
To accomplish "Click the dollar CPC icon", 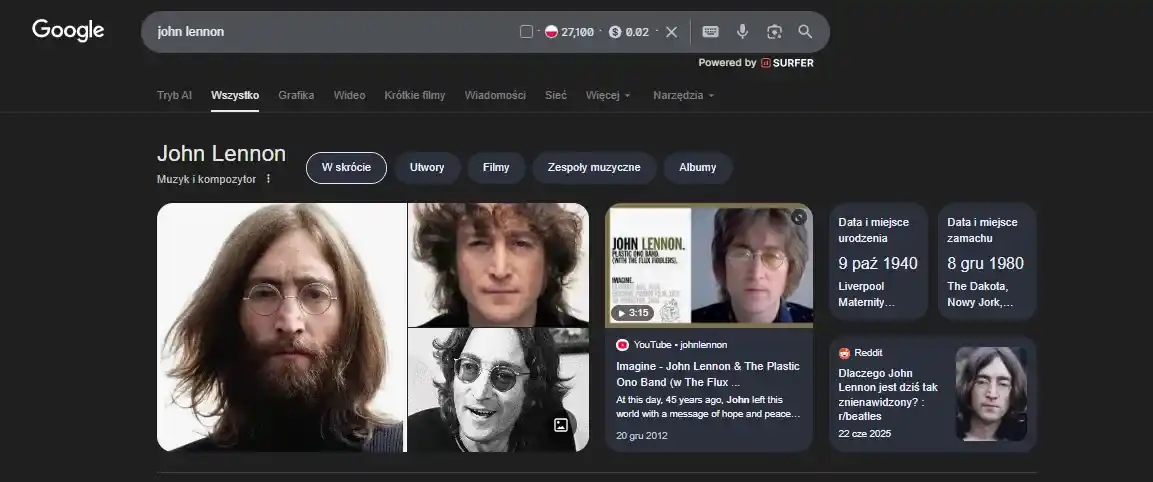I will [615, 32].
